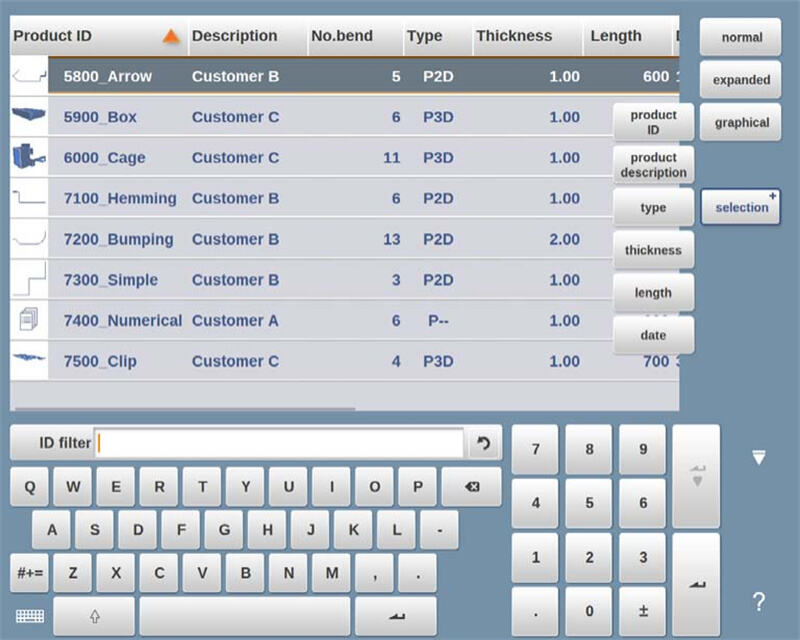Click the undo arrow beside ID filter
Viewport: 800px width, 640px height.
(x=485, y=443)
